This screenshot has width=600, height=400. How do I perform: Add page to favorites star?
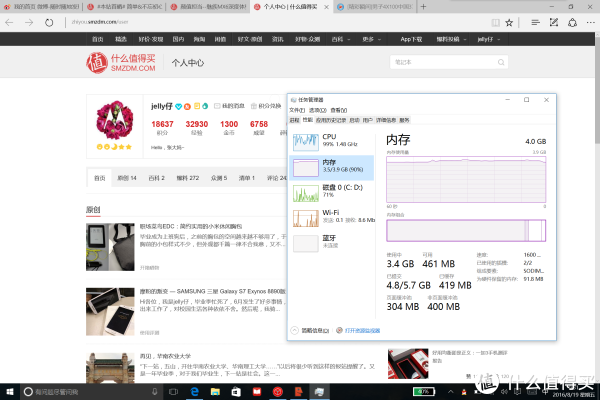click(x=509, y=23)
